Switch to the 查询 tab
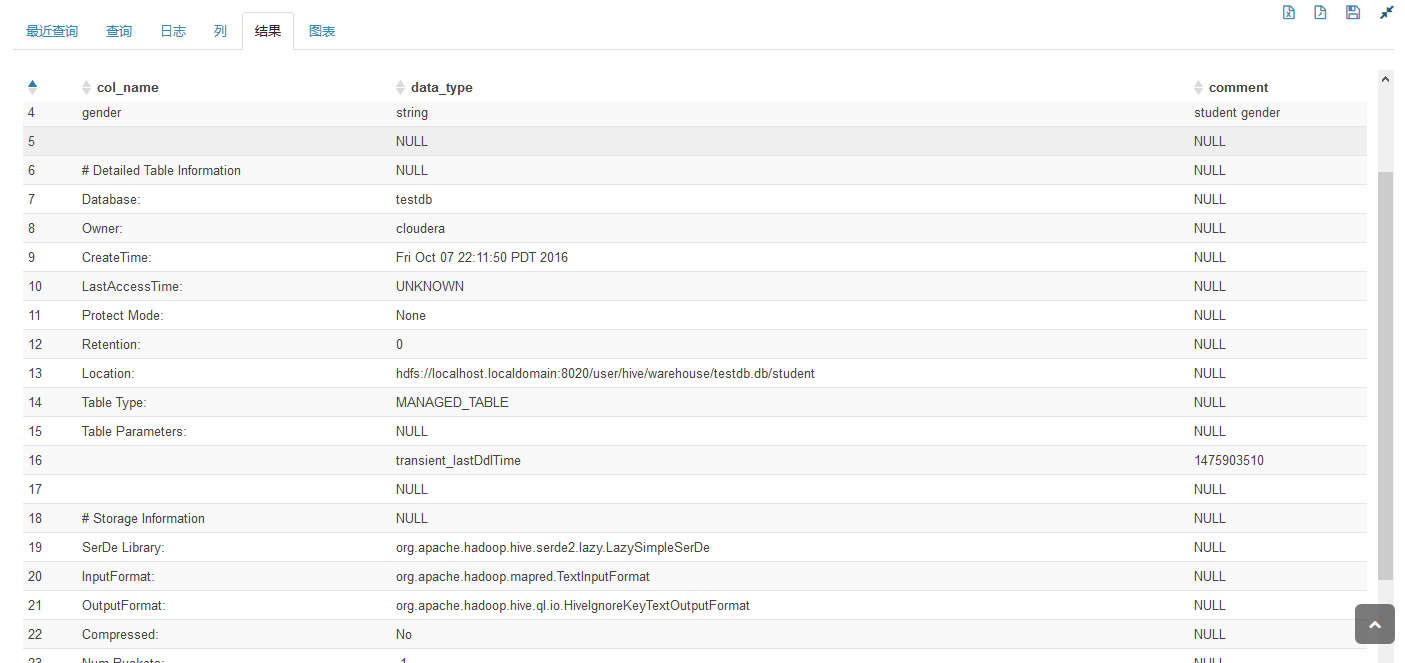 pos(119,31)
